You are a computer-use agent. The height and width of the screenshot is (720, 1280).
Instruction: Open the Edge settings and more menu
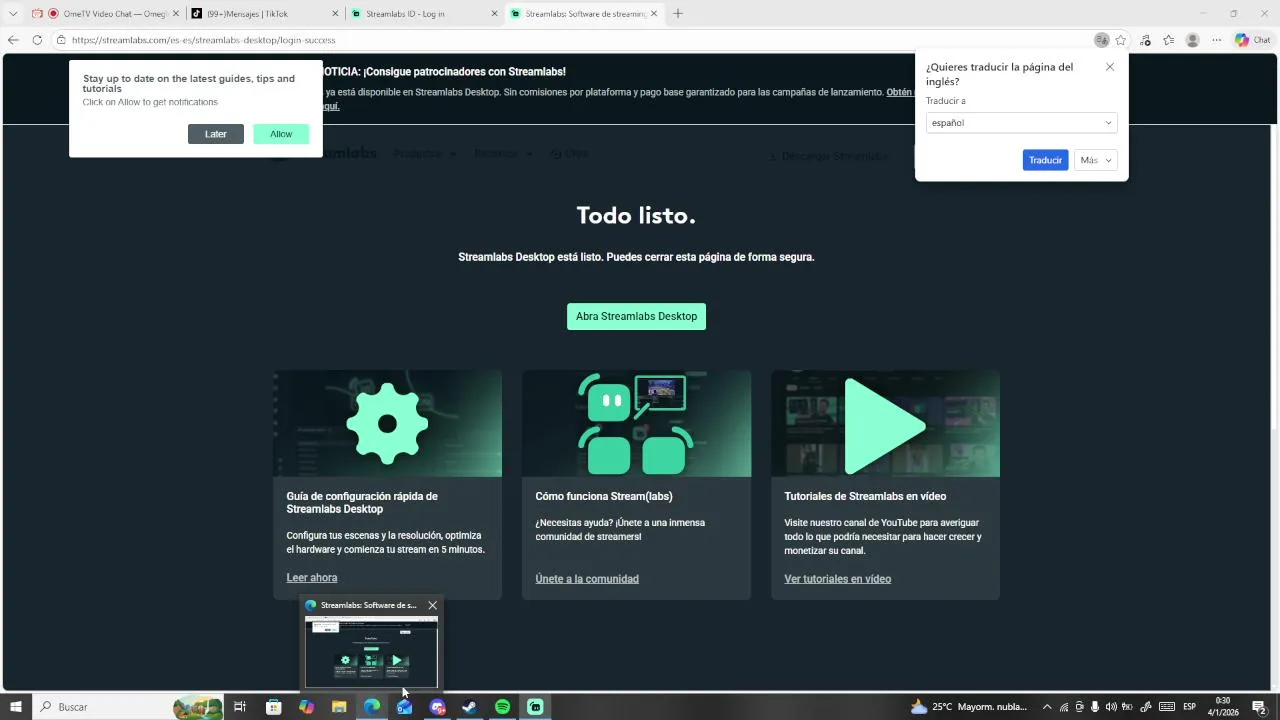(x=1216, y=40)
